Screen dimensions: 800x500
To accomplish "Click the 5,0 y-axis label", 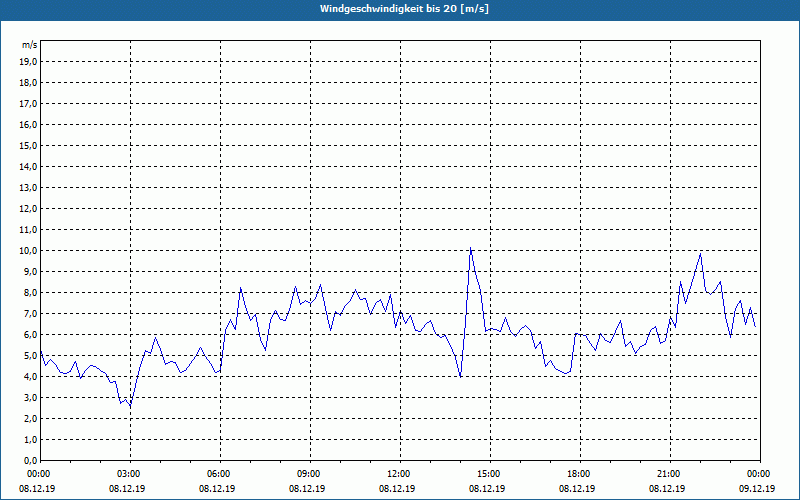I will click(x=31, y=356).
